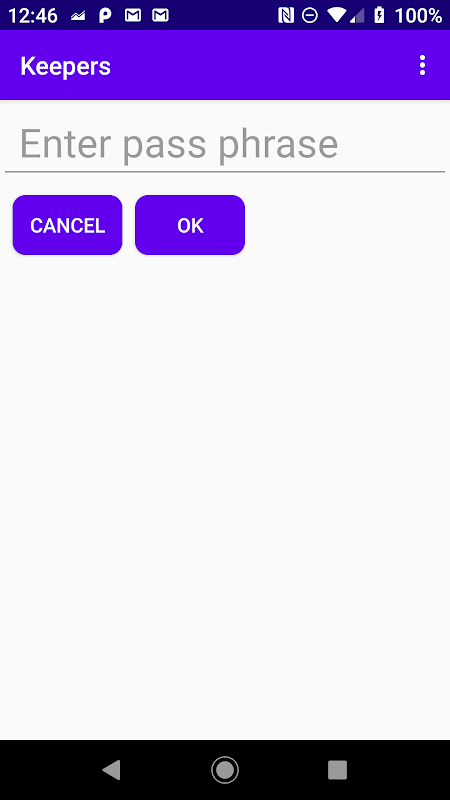Tap the do-not-disturb status icon
The image size is (450, 800).
coord(310,16)
